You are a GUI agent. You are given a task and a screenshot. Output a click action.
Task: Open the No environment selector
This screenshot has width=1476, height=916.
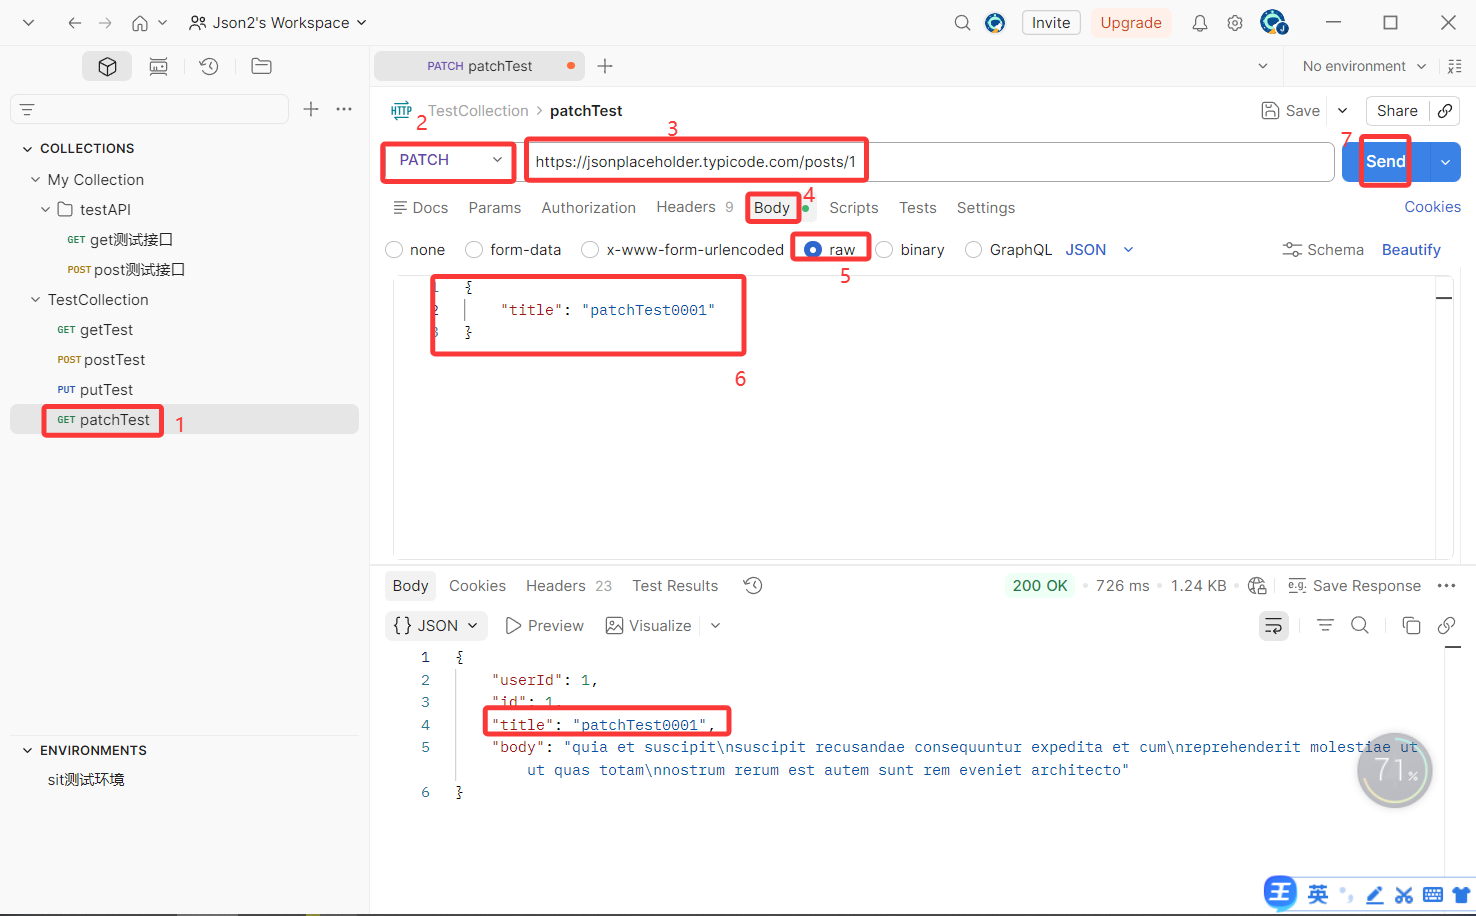click(x=1364, y=66)
